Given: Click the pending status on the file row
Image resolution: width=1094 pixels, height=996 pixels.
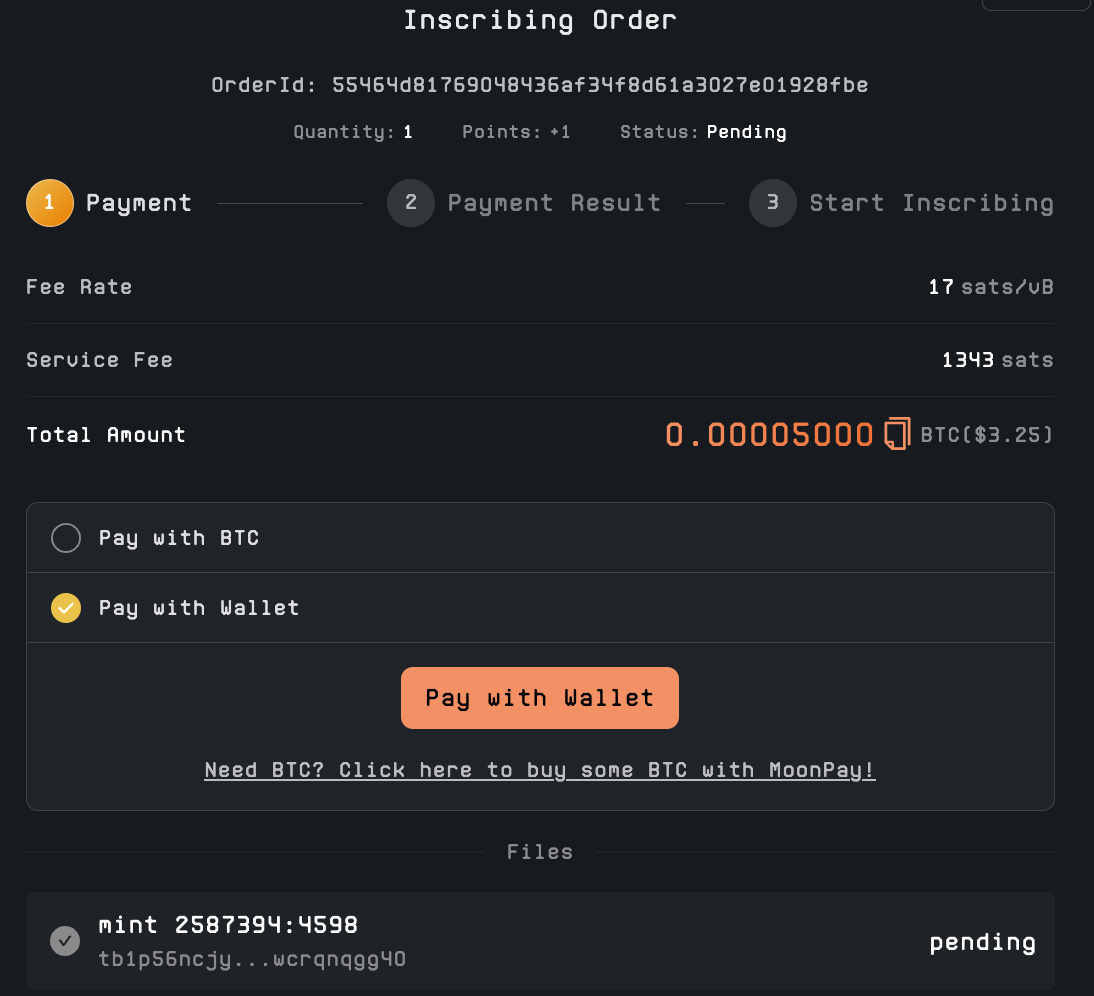Looking at the screenshot, I should [x=982, y=942].
